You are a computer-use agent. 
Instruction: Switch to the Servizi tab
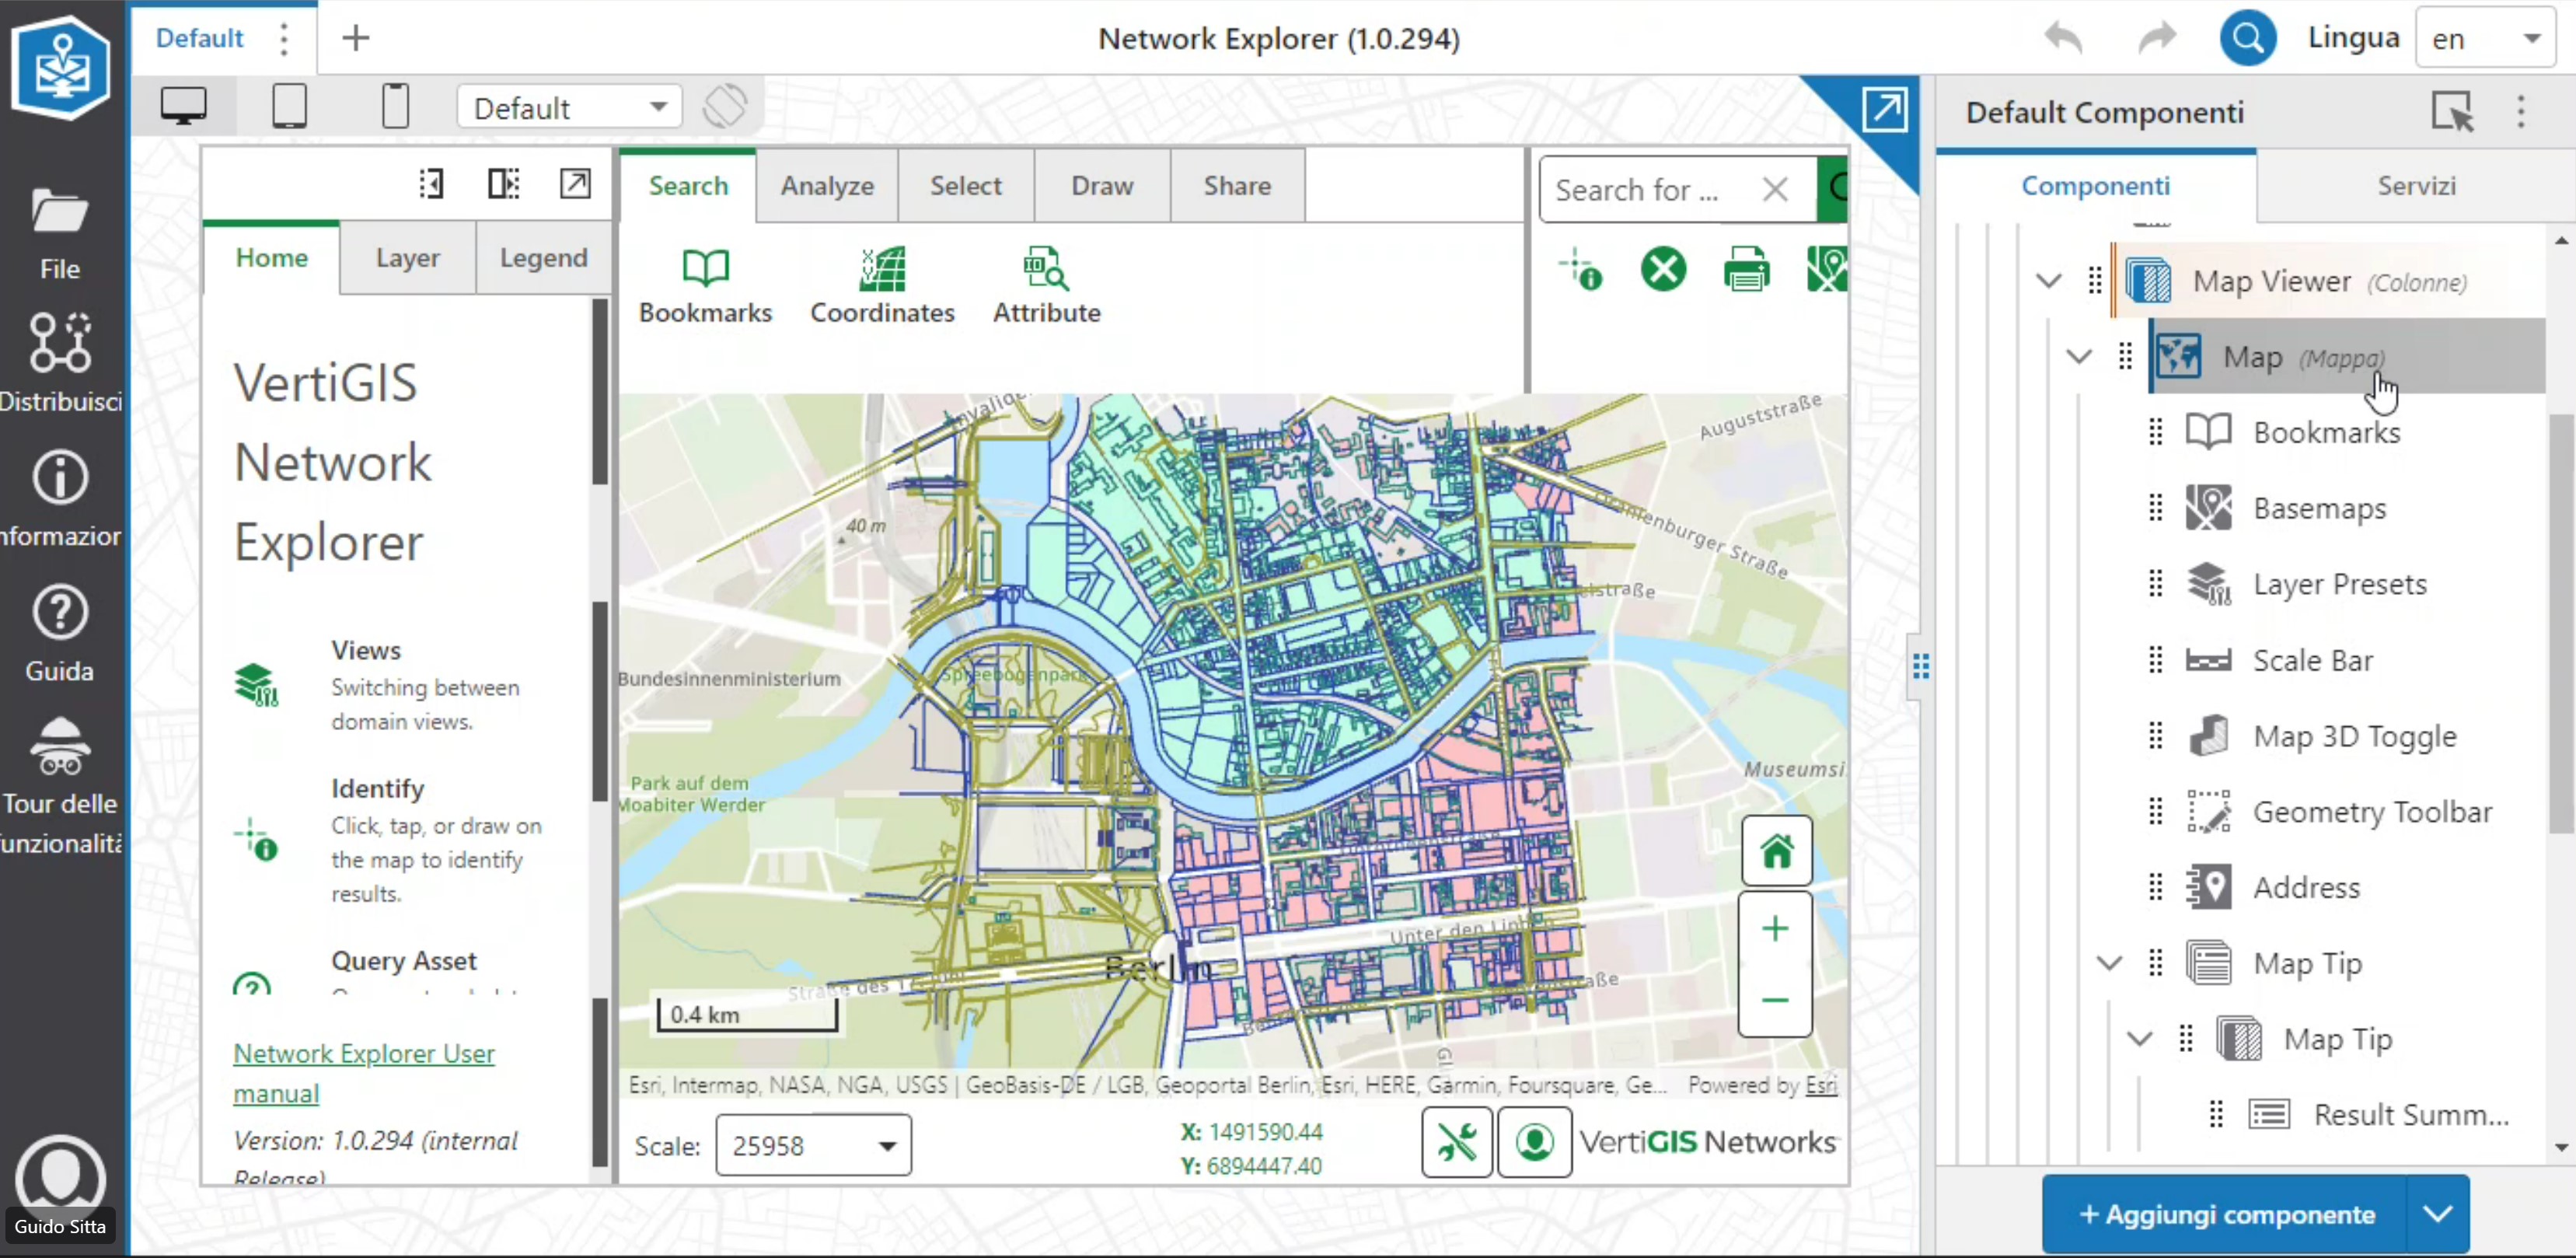tap(2416, 186)
